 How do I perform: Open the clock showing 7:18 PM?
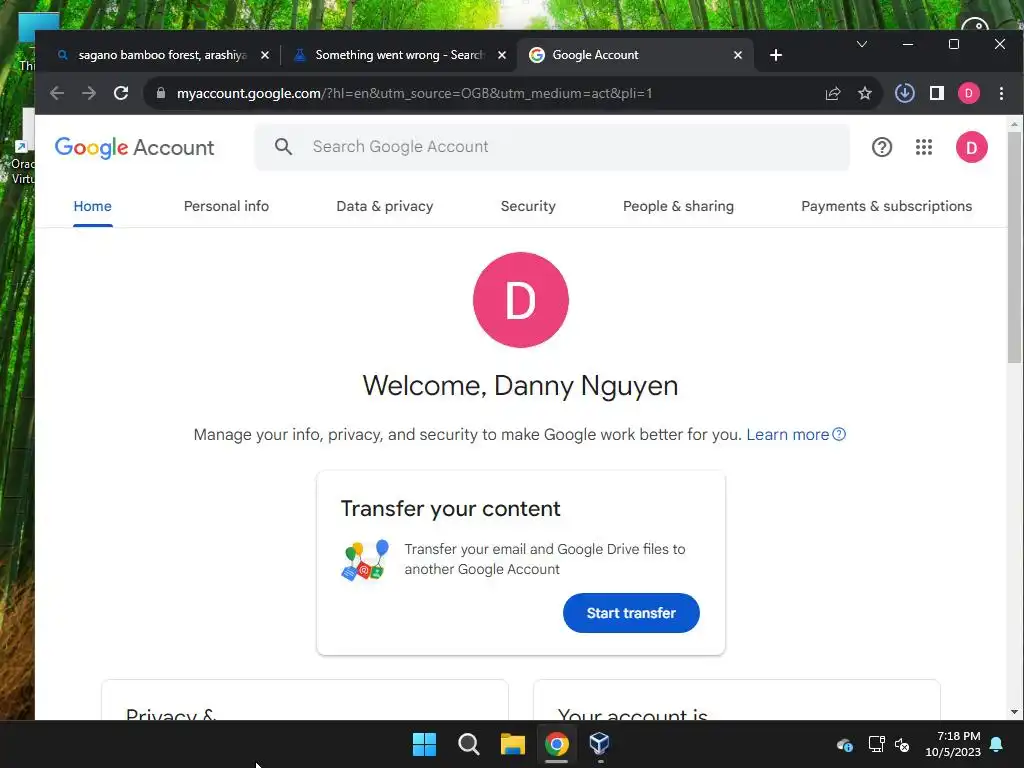tap(953, 744)
